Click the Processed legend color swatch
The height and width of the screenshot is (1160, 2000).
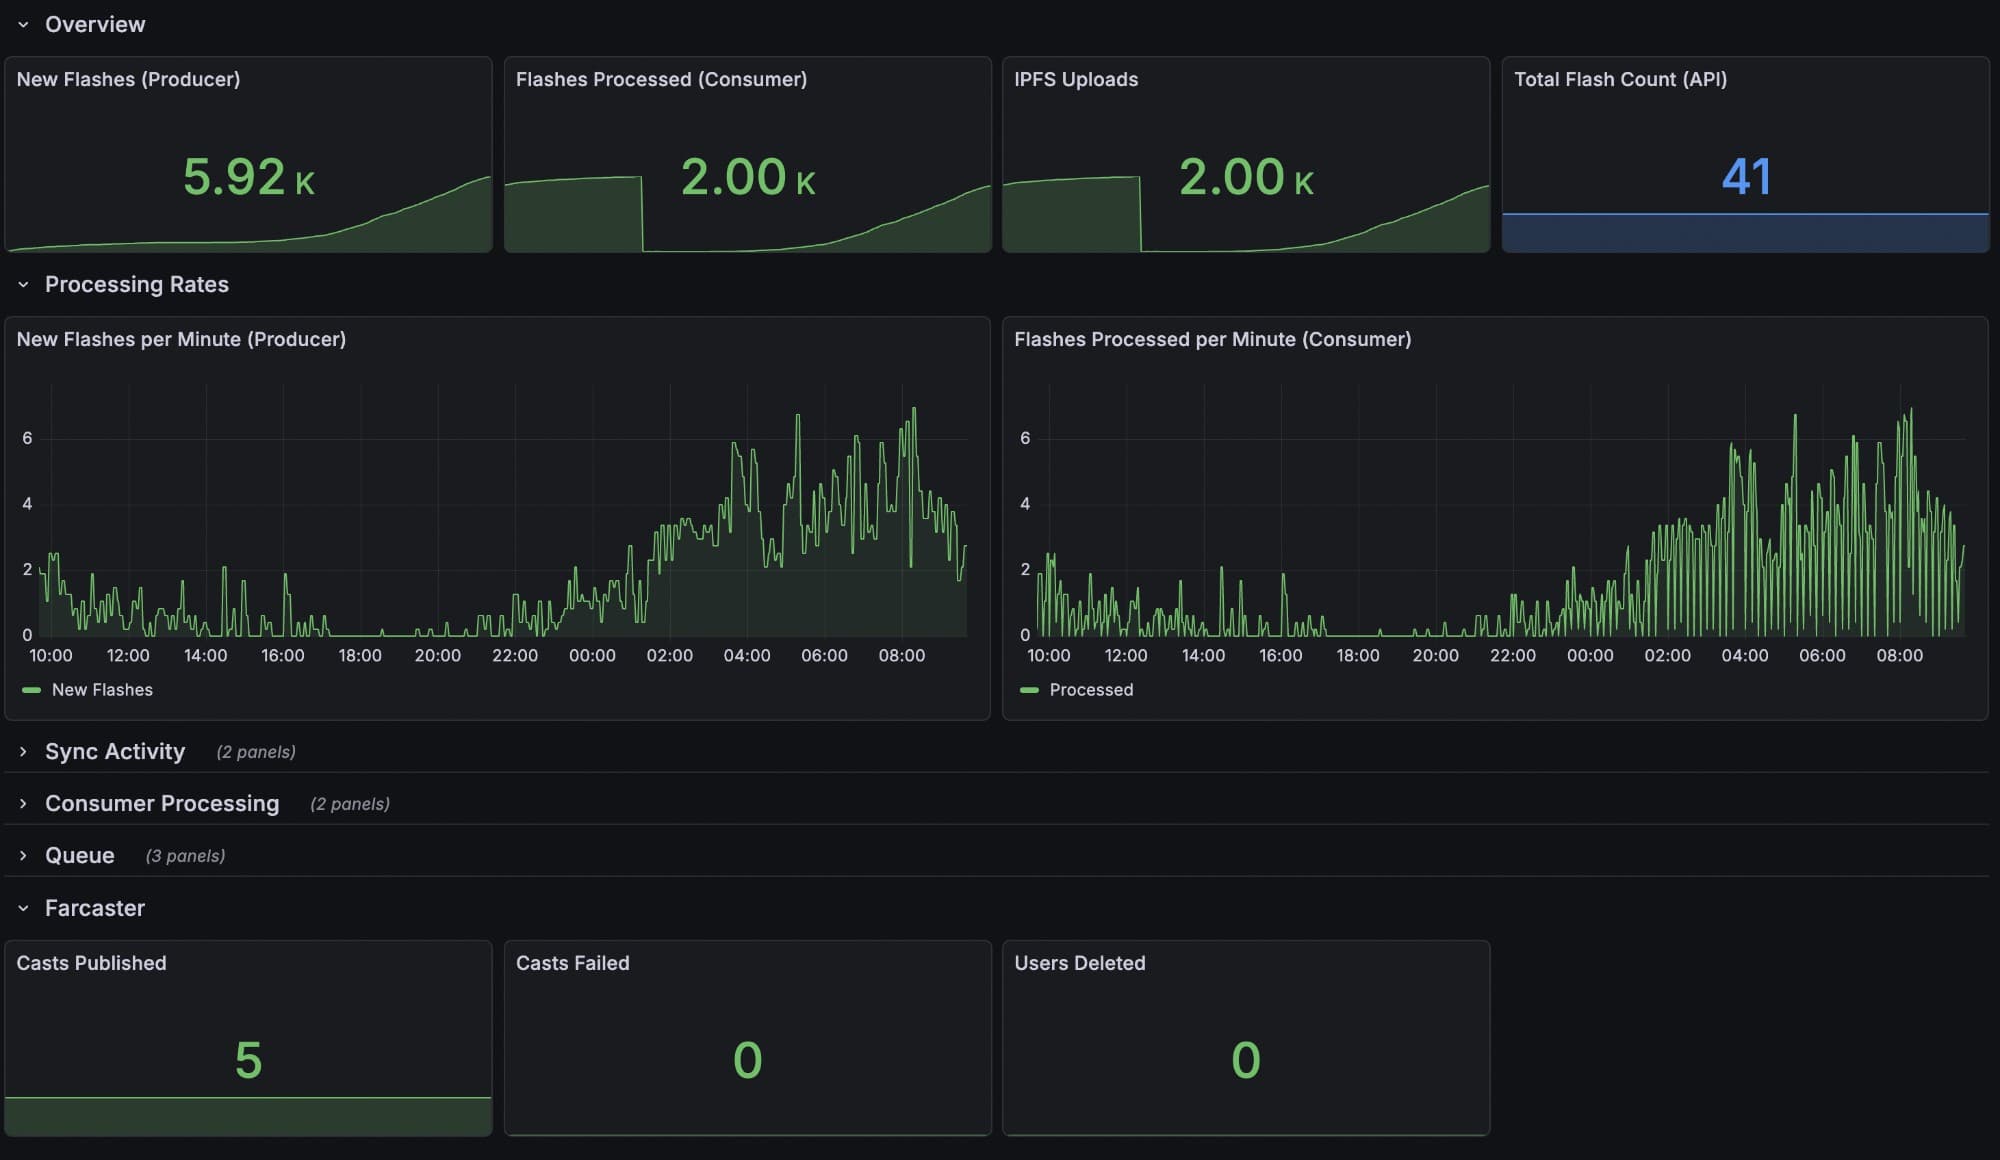tap(1029, 690)
